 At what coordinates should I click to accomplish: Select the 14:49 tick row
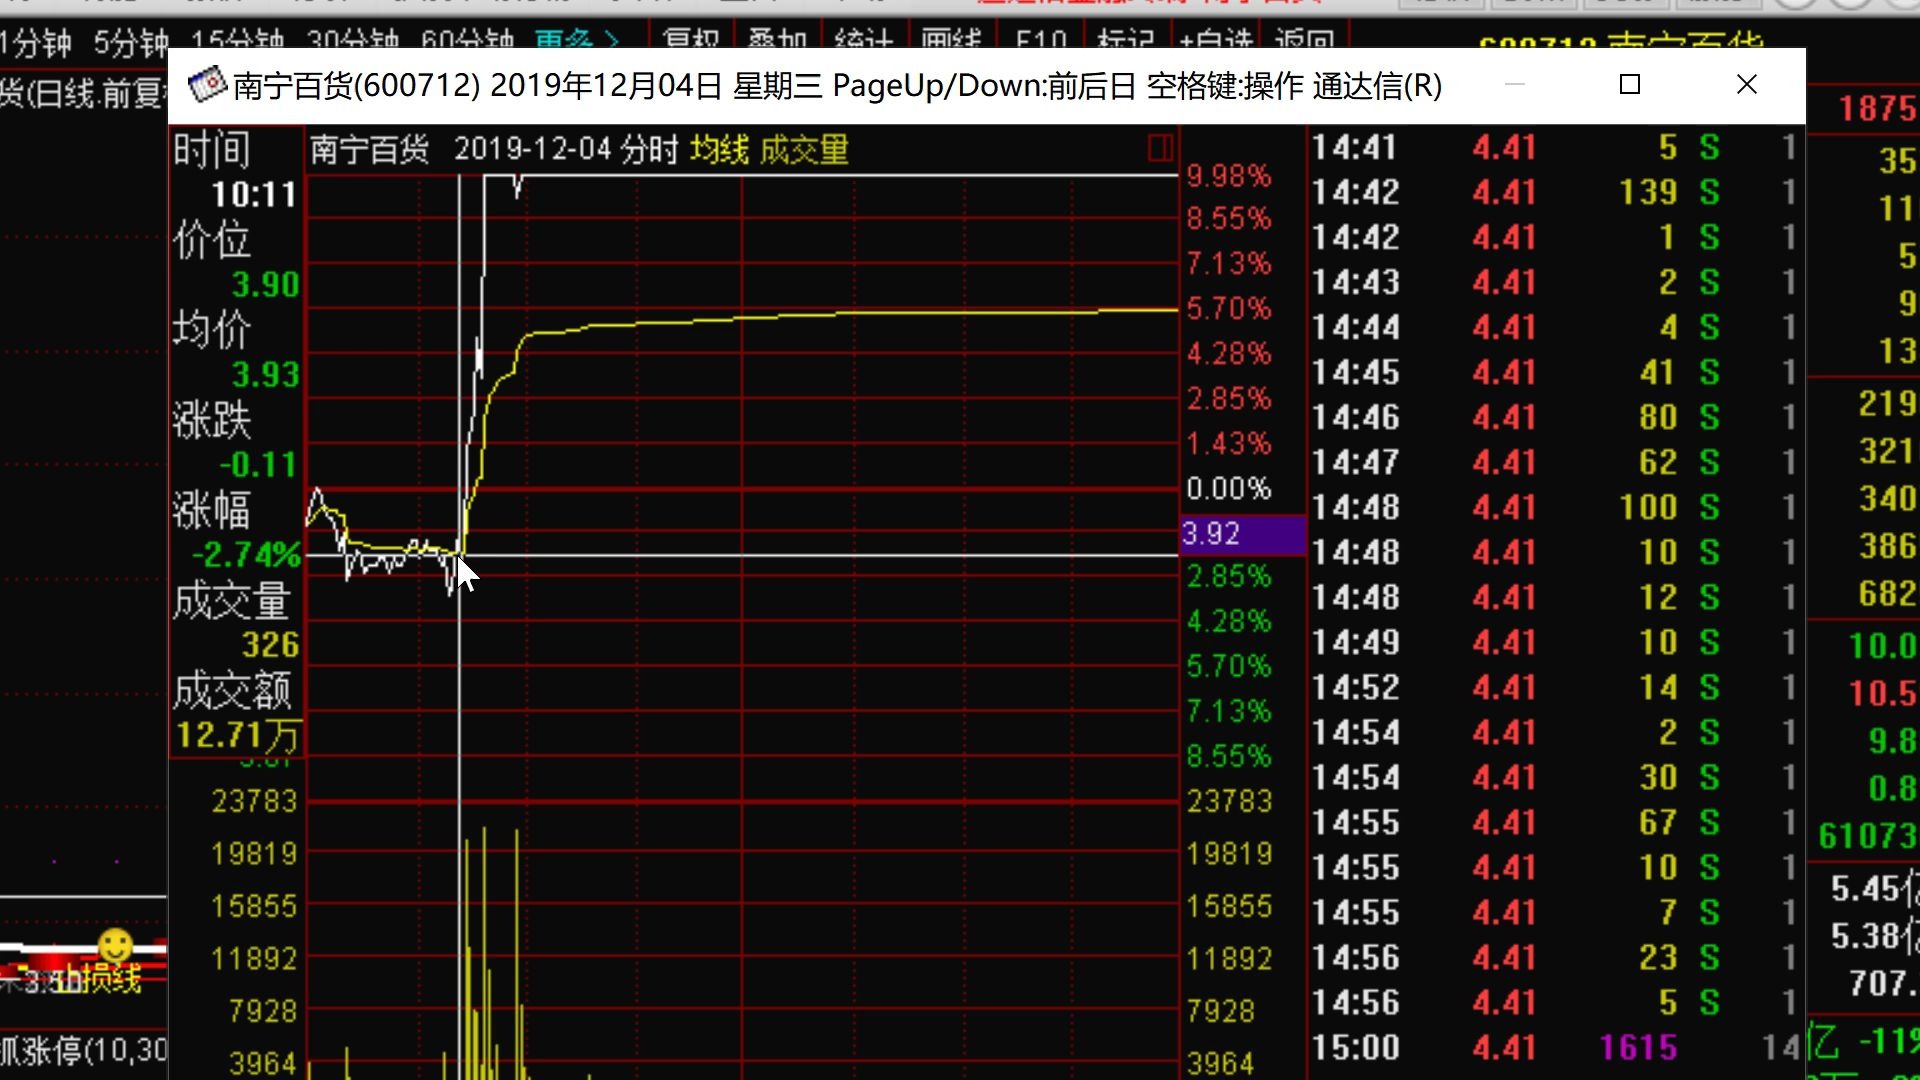[x=1556, y=643]
